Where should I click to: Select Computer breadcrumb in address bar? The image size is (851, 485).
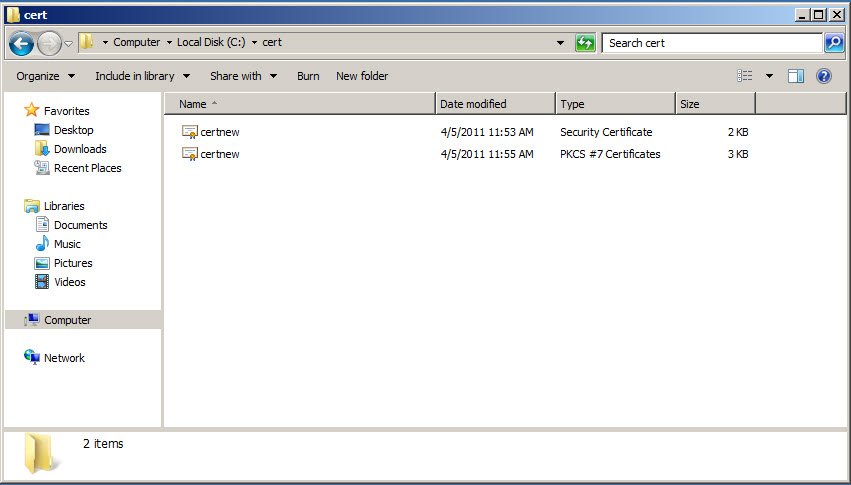(136, 42)
